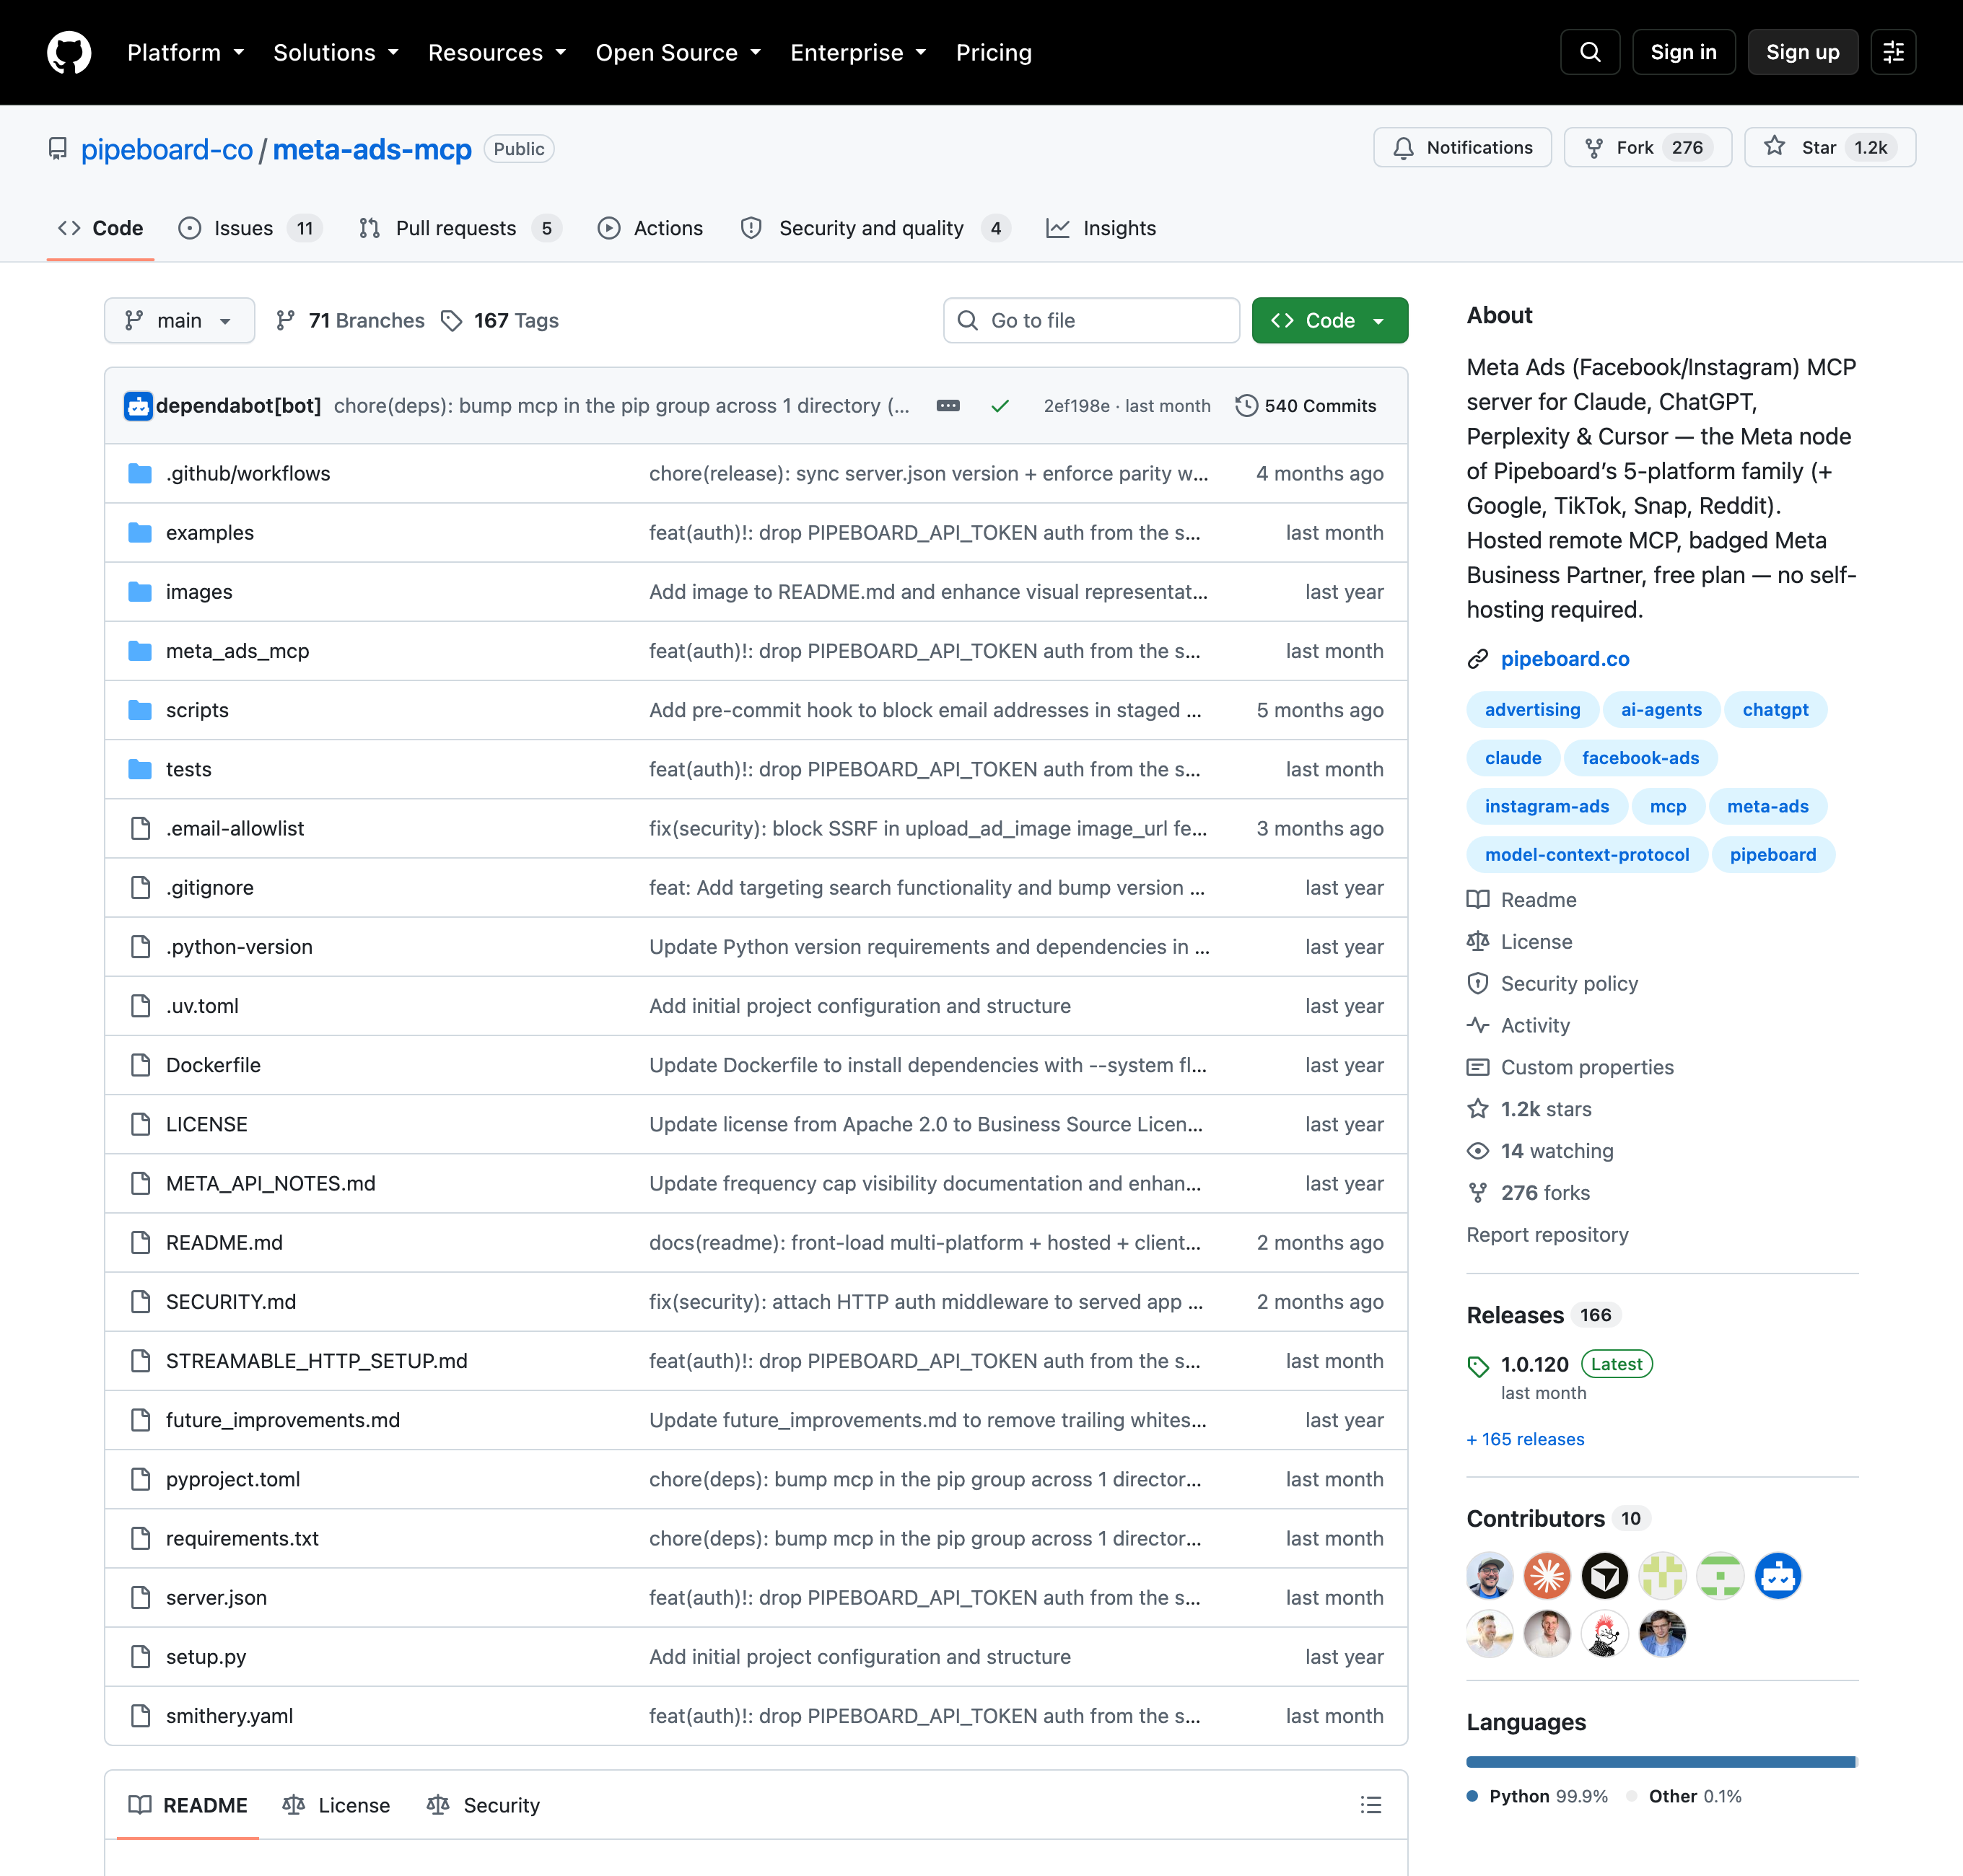Select the License tab below file list
This screenshot has height=1876, width=1963.
point(336,1805)
